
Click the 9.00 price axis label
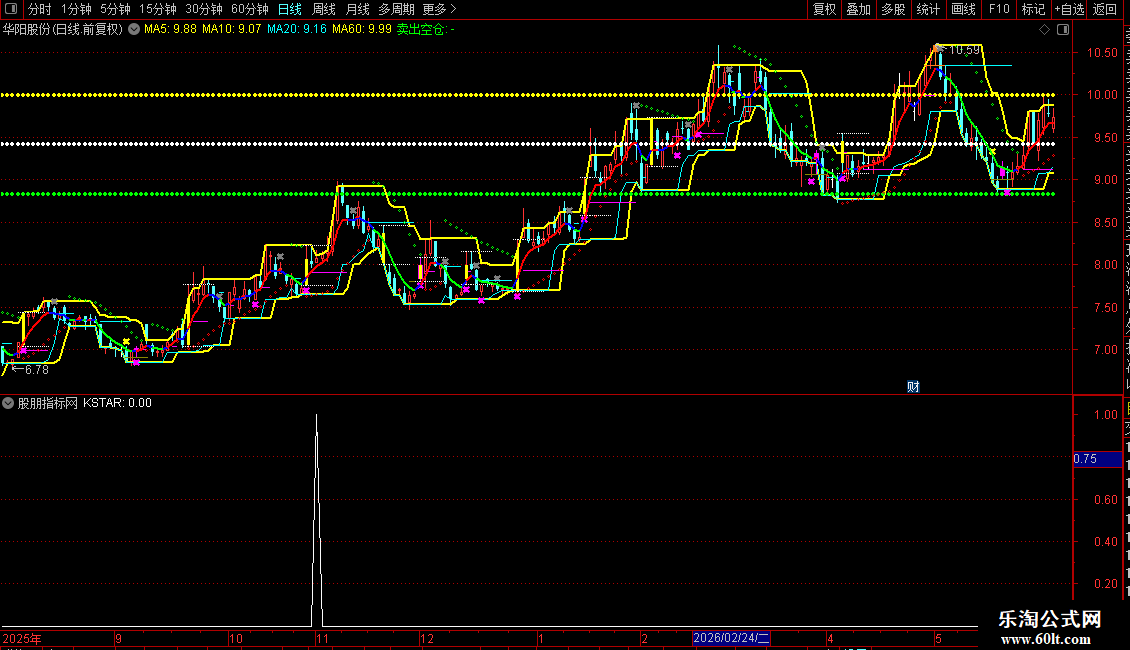(x=1105, y=180)
